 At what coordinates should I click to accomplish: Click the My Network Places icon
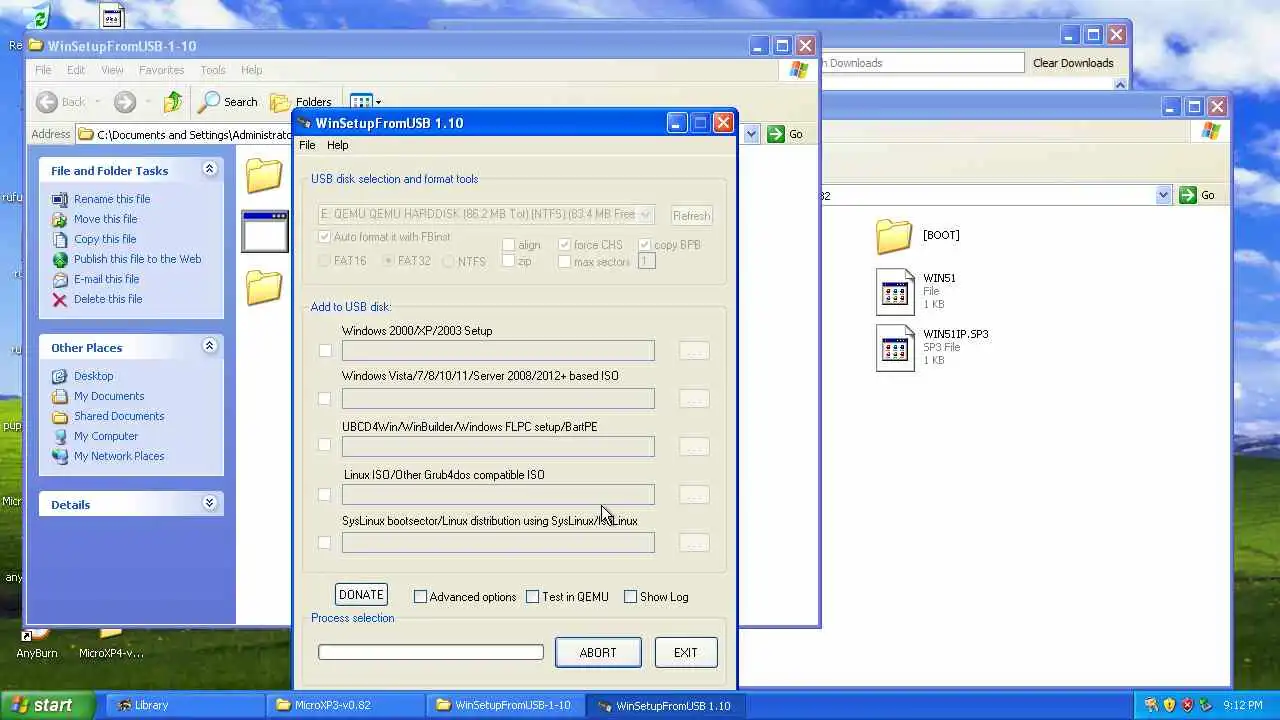60,456
